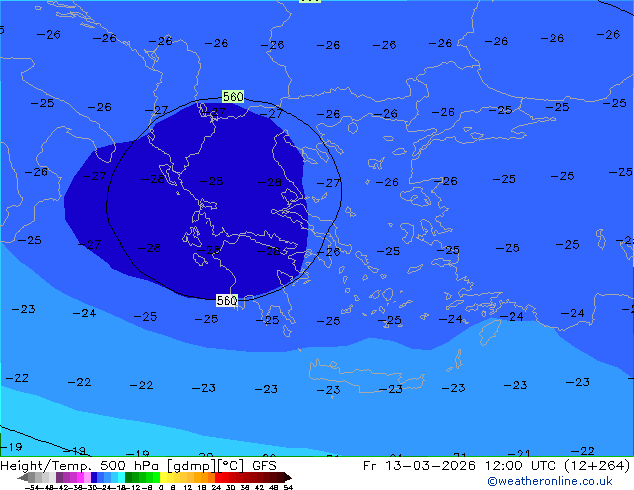Click the lower 560 contour label
Screen dimensions: 634x490
227,300
